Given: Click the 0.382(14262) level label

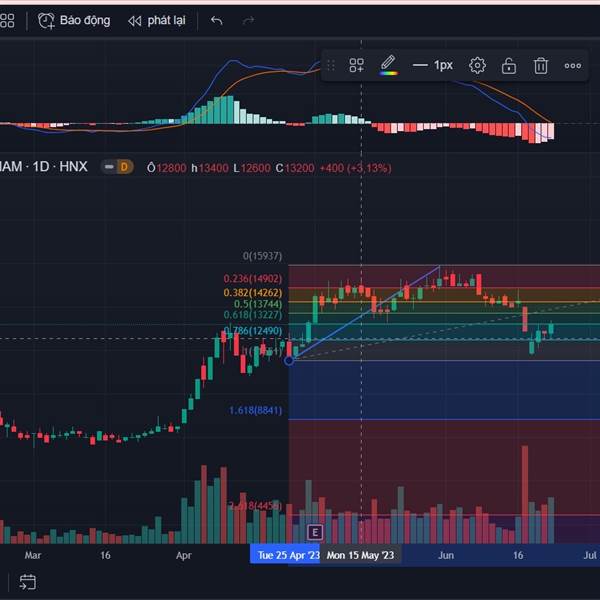Looking at the screenshot, I should (253, 293).
